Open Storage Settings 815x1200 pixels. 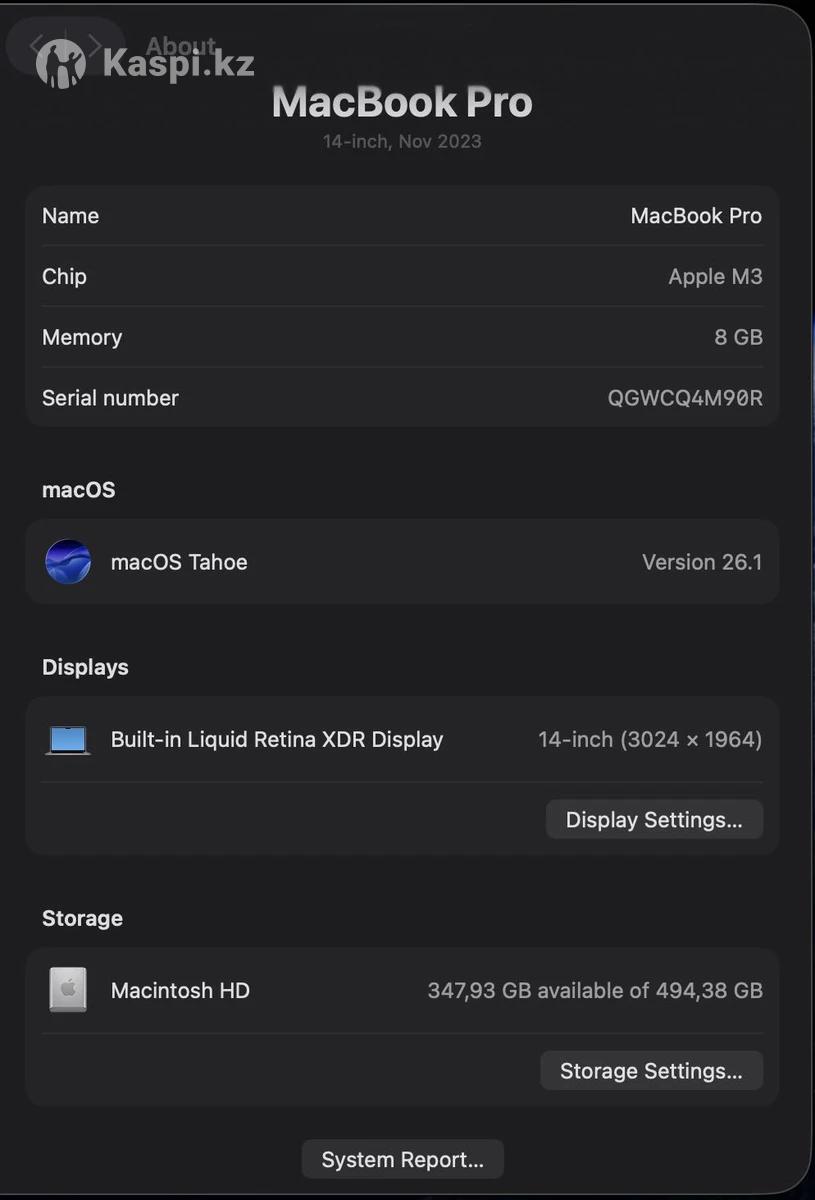[x=651, y=1071]
